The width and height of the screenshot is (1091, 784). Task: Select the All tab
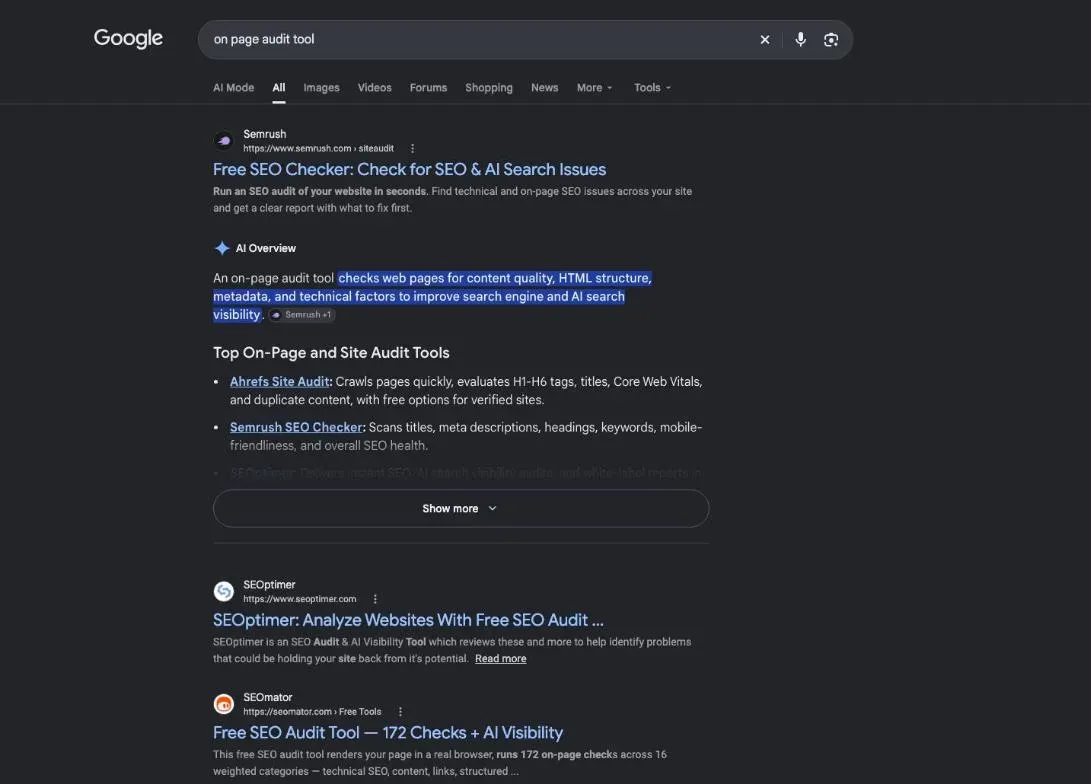(x=278, y=88)
